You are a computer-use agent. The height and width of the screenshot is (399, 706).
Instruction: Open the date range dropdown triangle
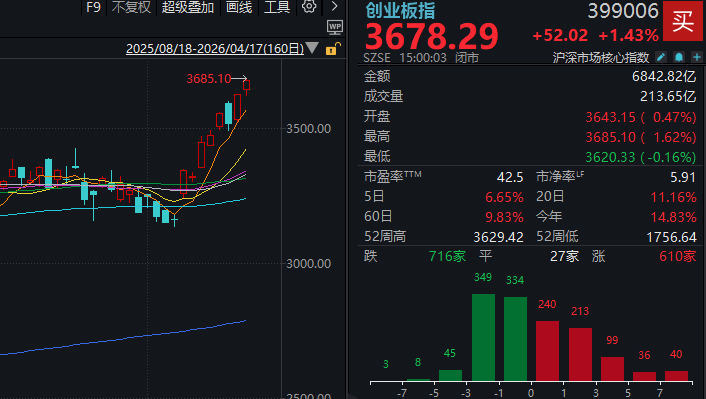tap(312, 48)
